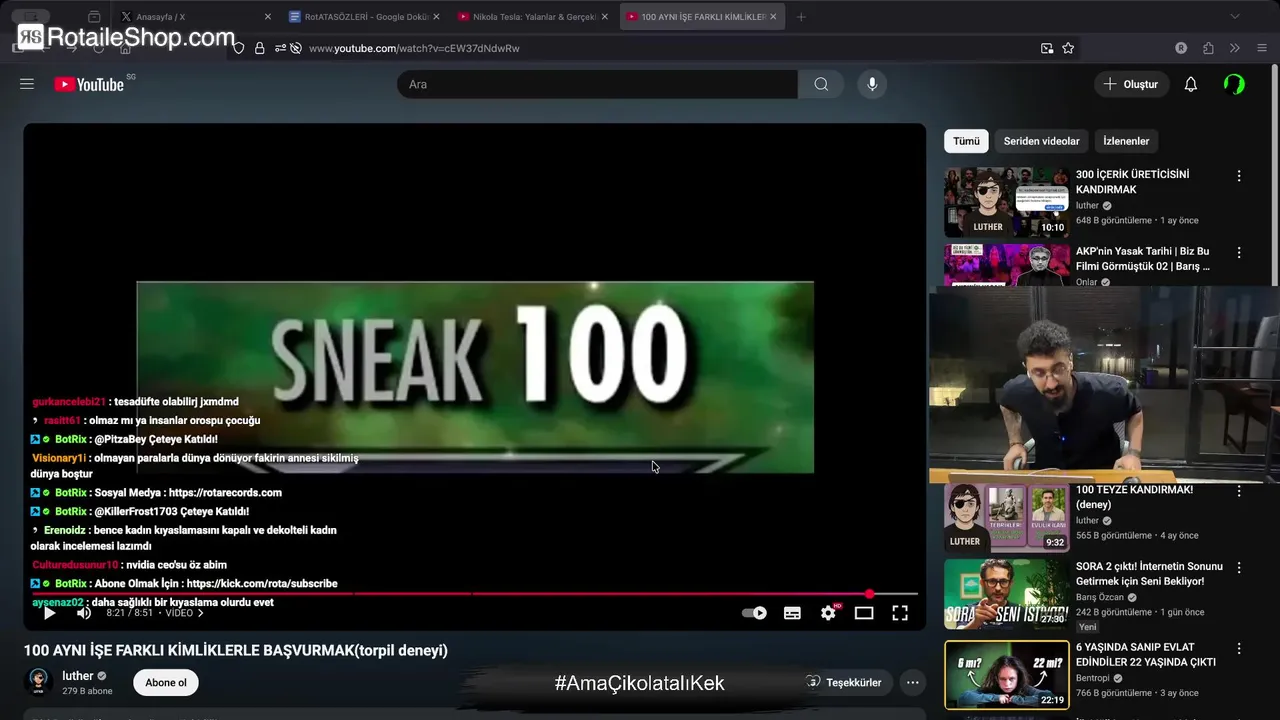Viewport: 1280px width, 720px height.
Task: Select the Tümü filter chip
Action: tap(966, 141)
